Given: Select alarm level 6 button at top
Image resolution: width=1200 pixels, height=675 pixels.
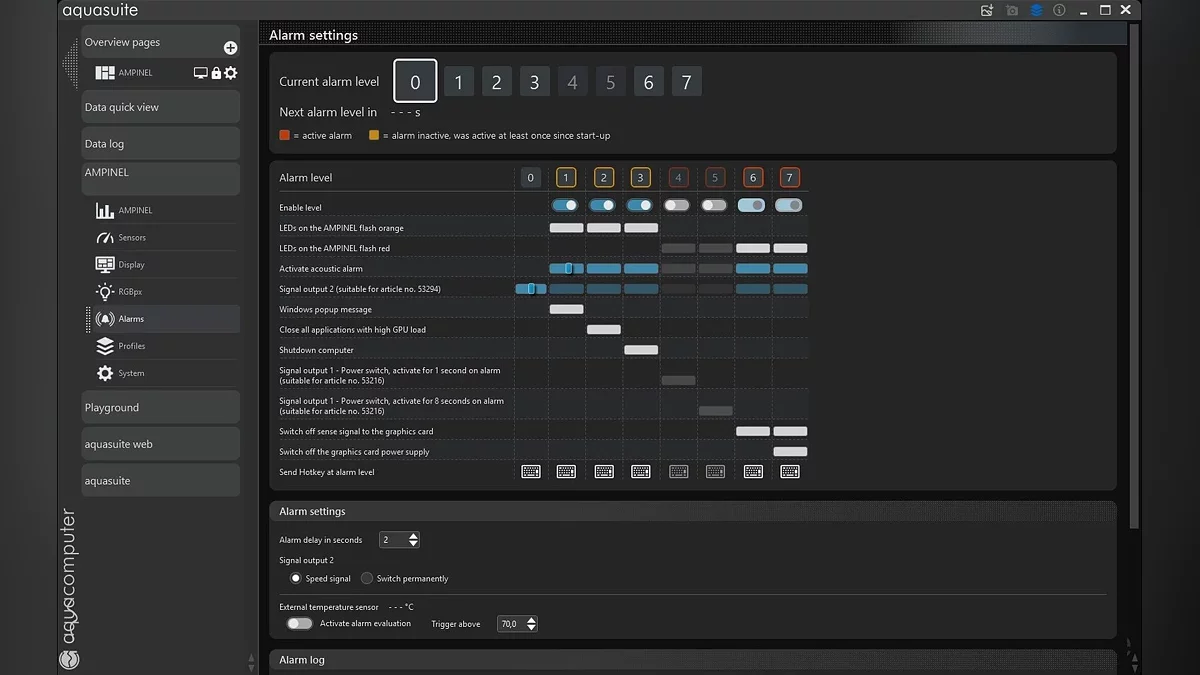Looking at the screenshot, I should pos(648,82).
